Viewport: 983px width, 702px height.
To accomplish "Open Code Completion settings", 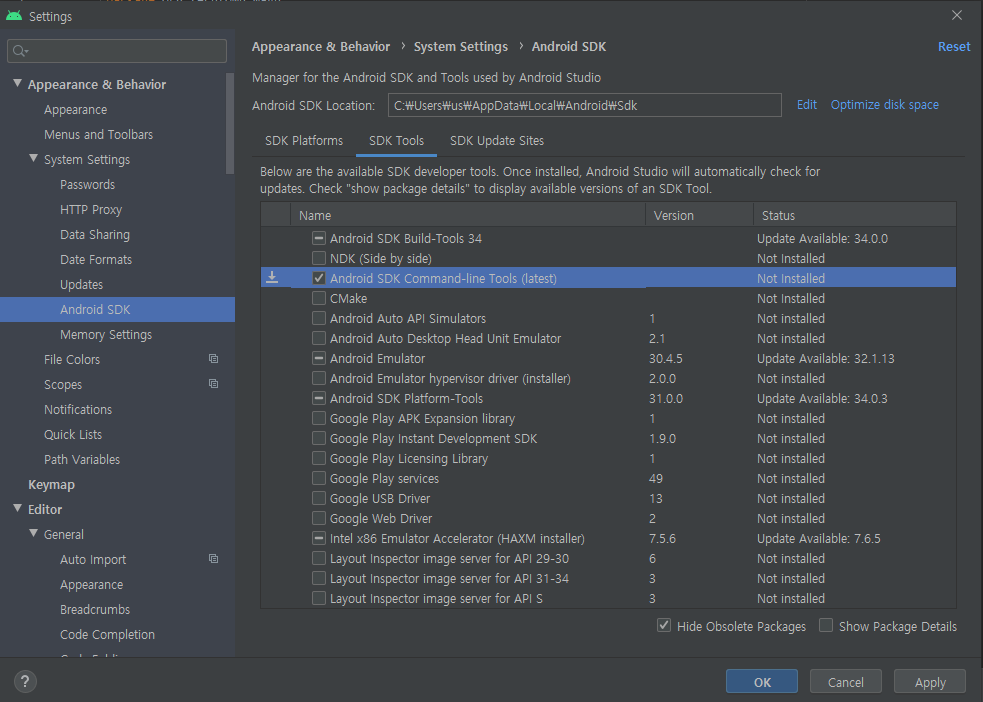I will pyautogui.click(x=107, y=634).
